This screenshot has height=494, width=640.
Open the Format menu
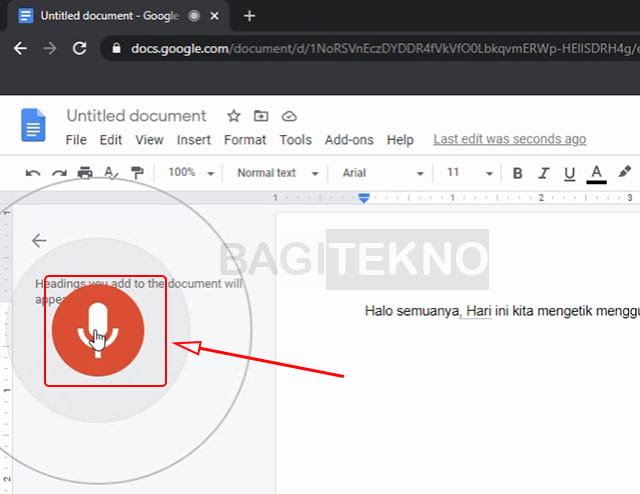[x=245, y=140]
